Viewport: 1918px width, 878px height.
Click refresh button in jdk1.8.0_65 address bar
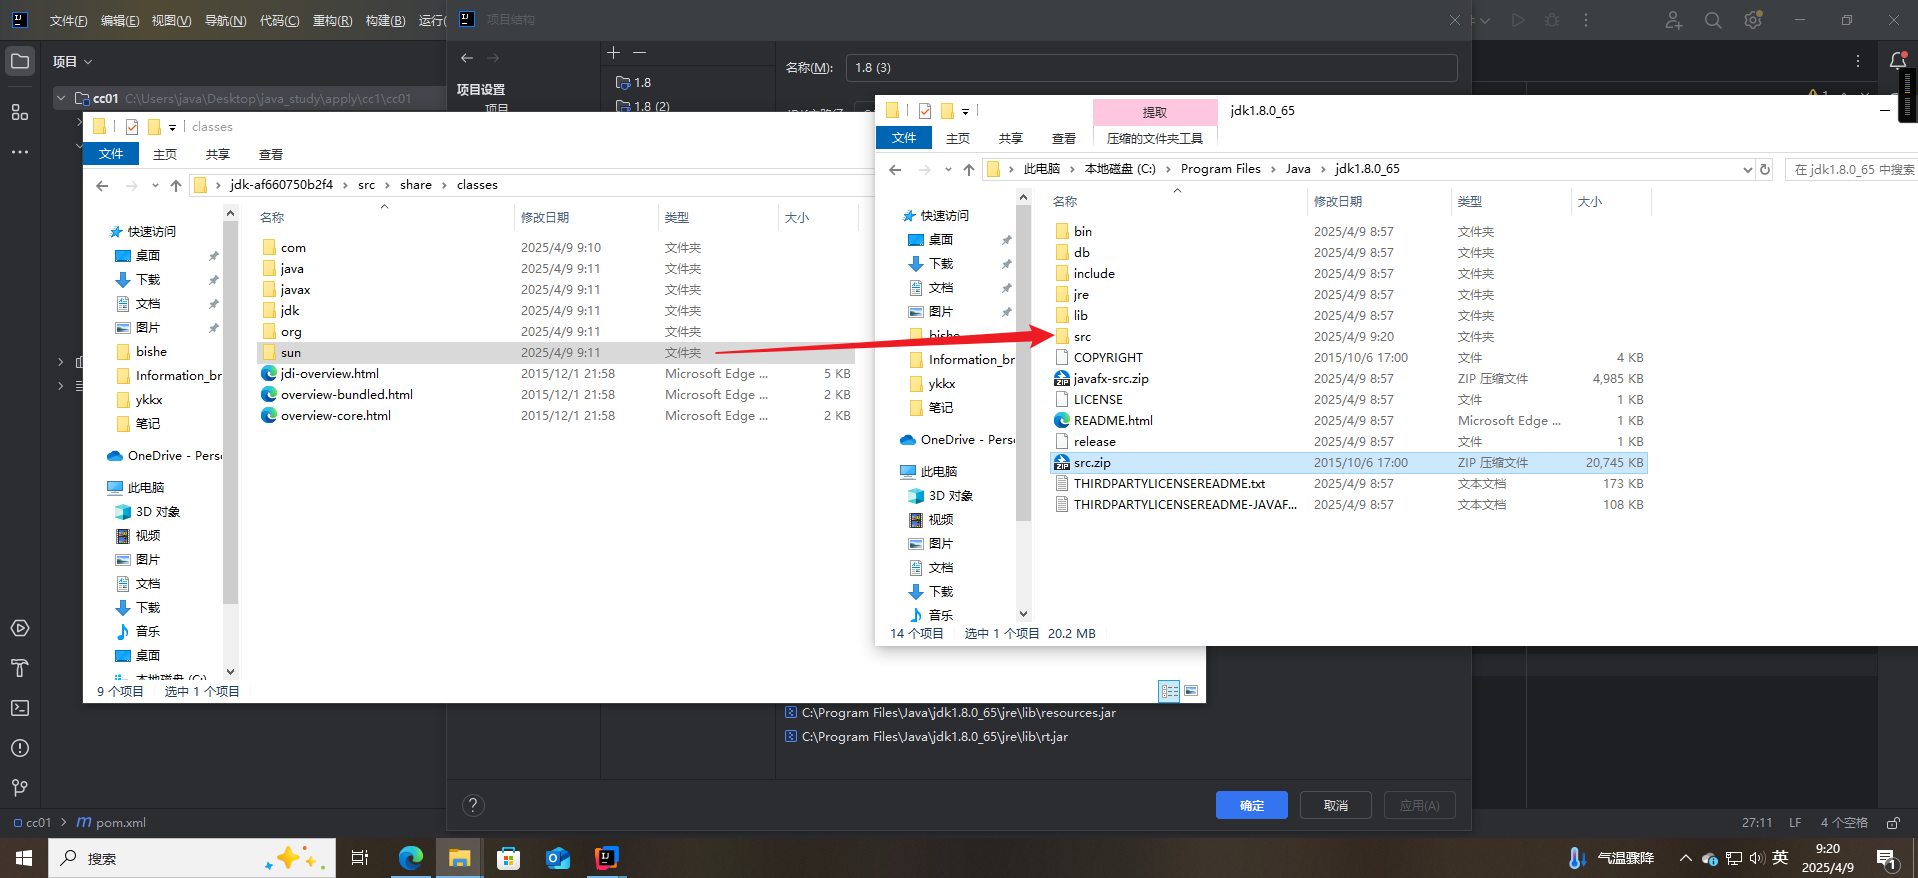(1765, 169)
